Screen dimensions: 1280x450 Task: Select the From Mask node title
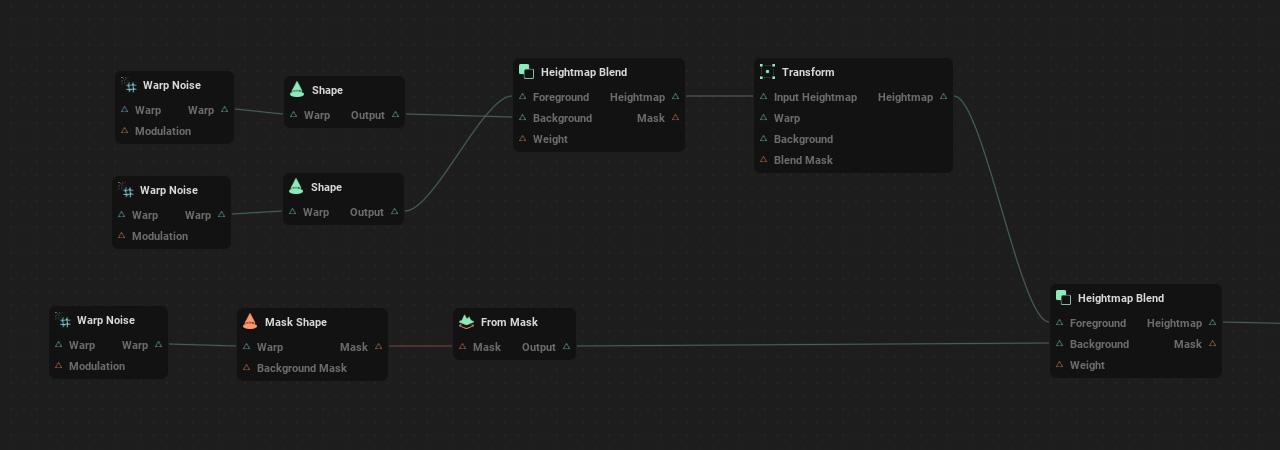coord(509,322)
